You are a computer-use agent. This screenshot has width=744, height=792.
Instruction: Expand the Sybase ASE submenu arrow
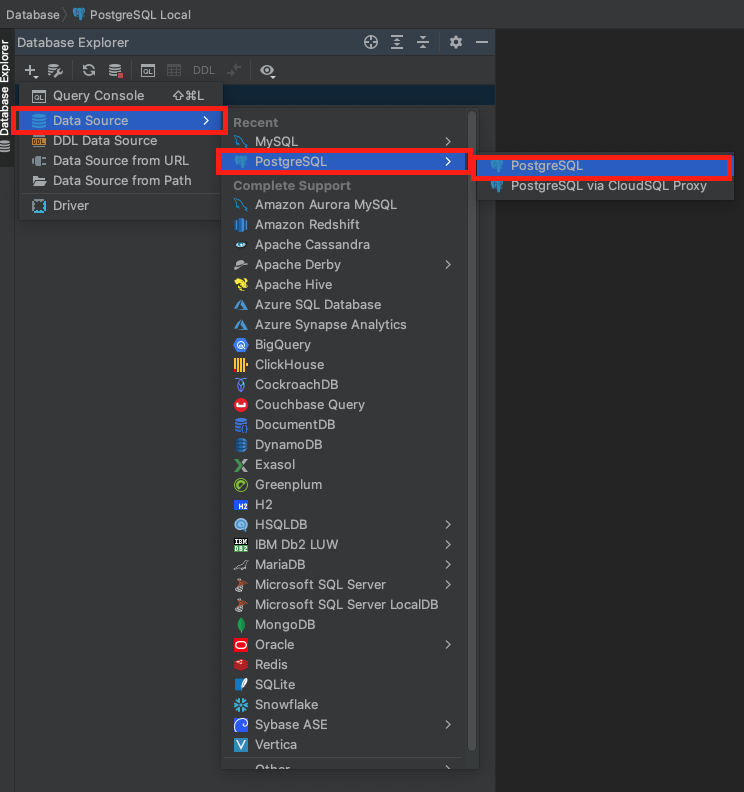tap(448, 725)
